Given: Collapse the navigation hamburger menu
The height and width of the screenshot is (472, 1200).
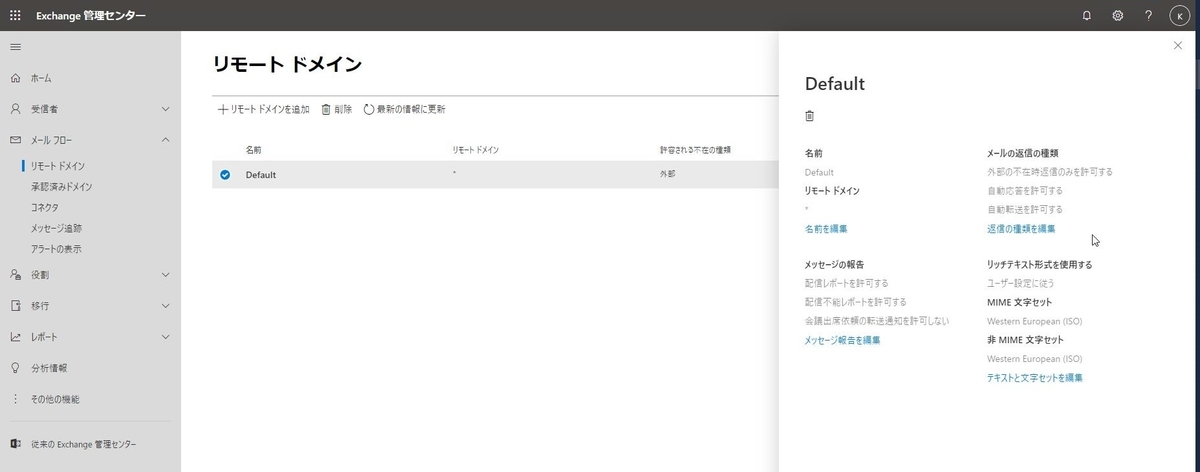Looking at the screenshot, I should tap(15, 47).
